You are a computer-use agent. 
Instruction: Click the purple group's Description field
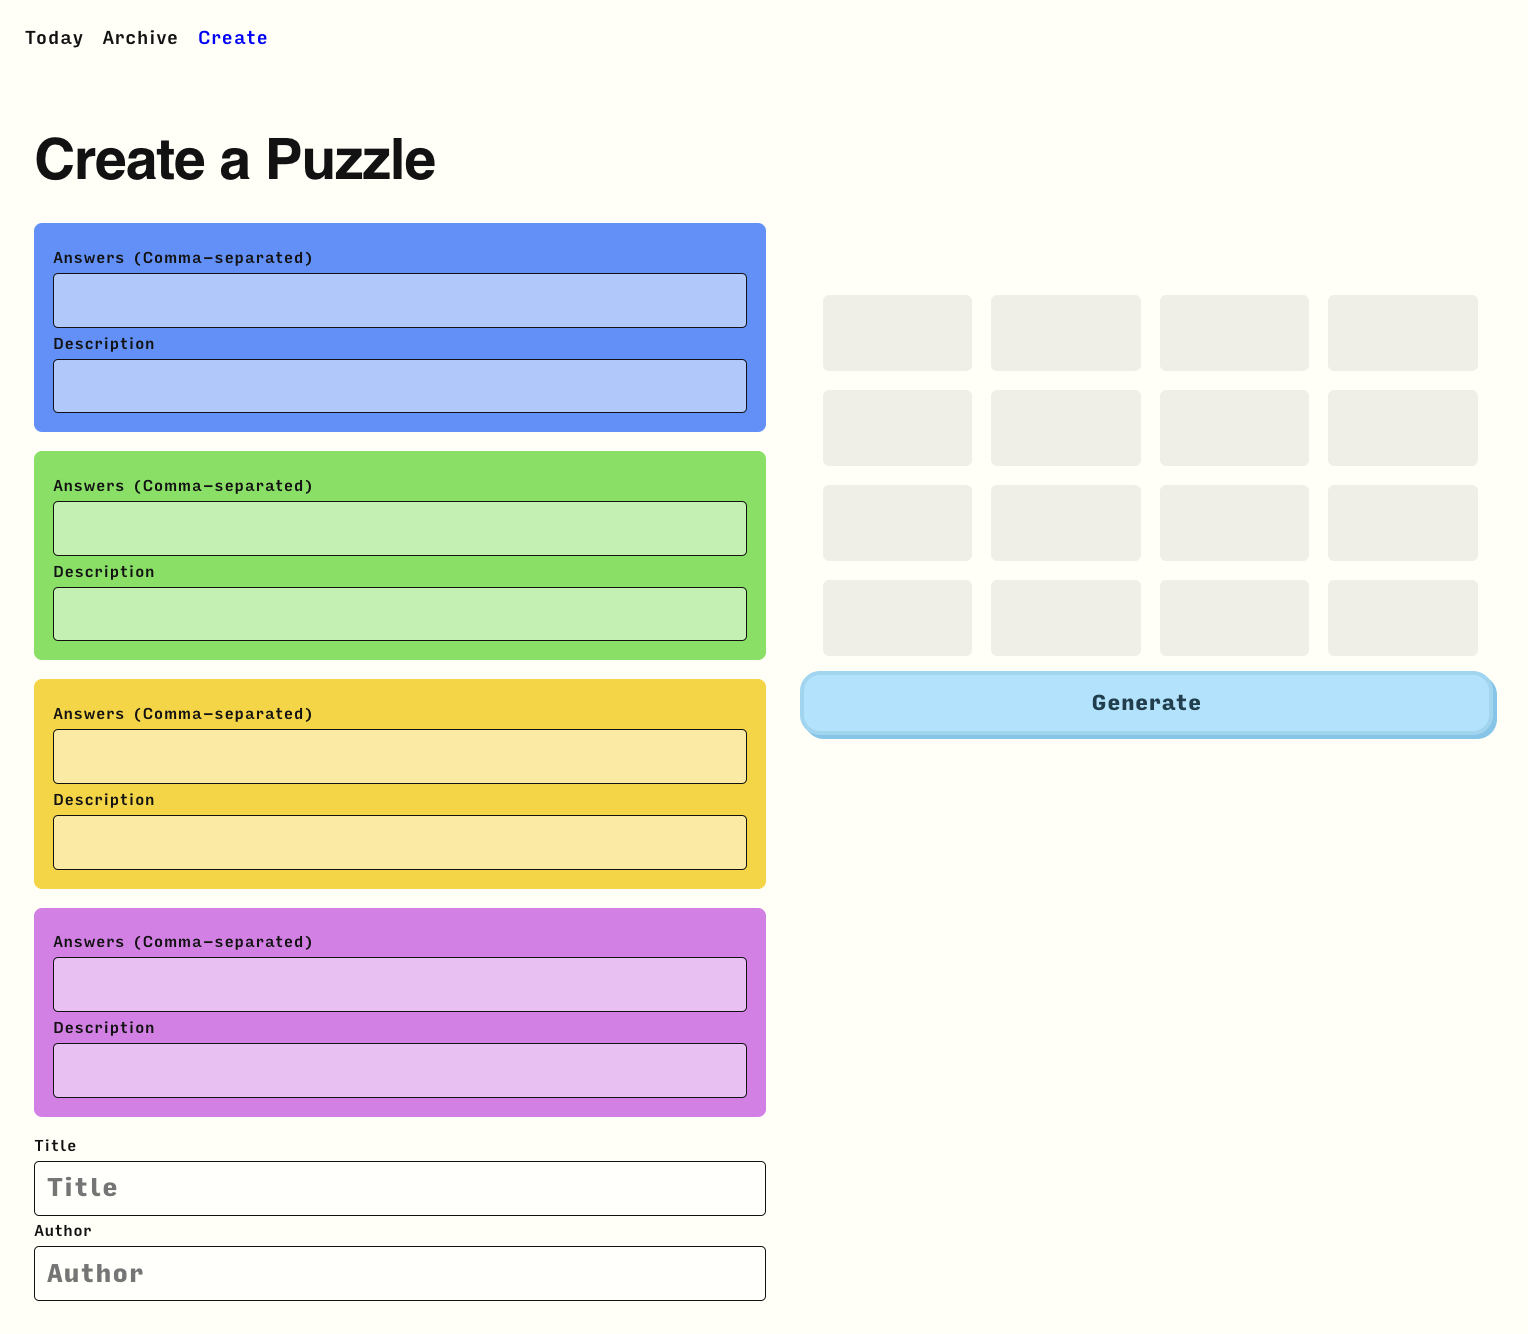(x=399, y=1070)
